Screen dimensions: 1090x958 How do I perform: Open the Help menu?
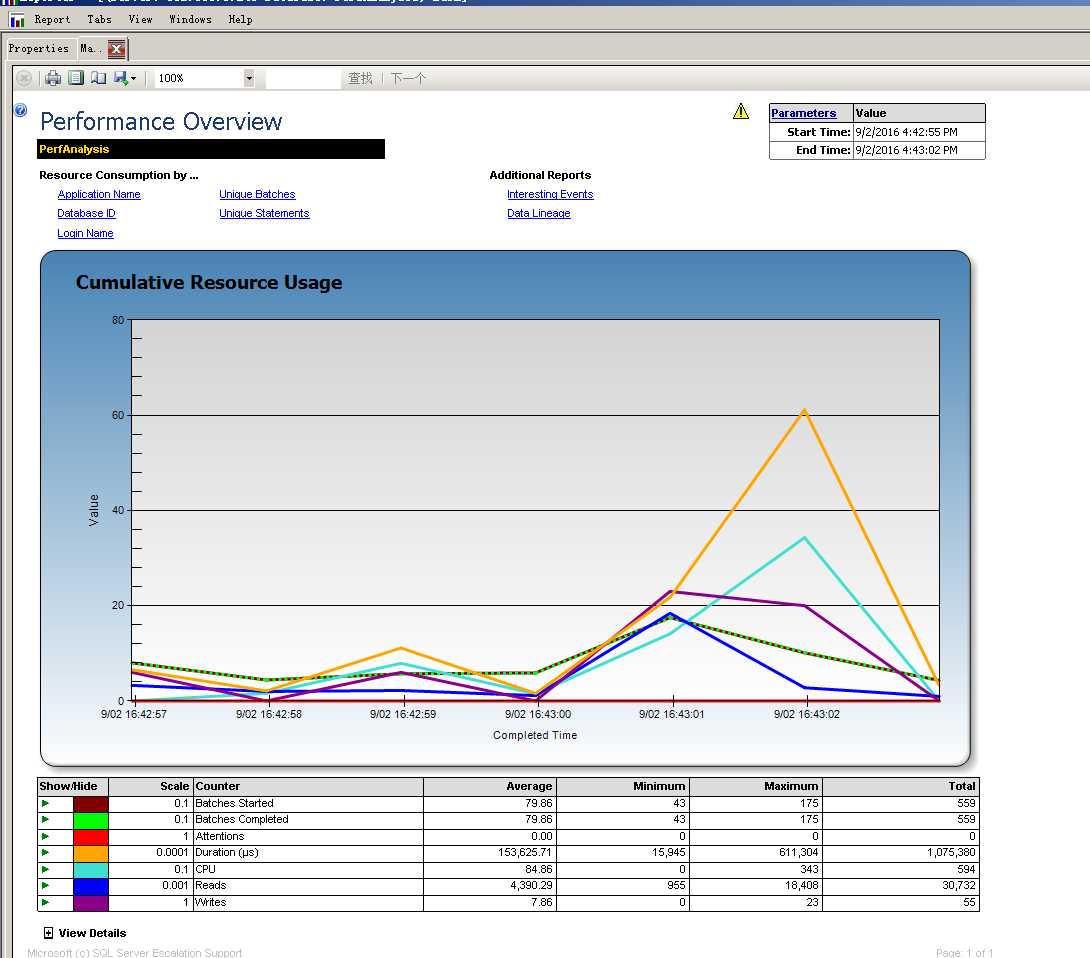coord(241,19)
